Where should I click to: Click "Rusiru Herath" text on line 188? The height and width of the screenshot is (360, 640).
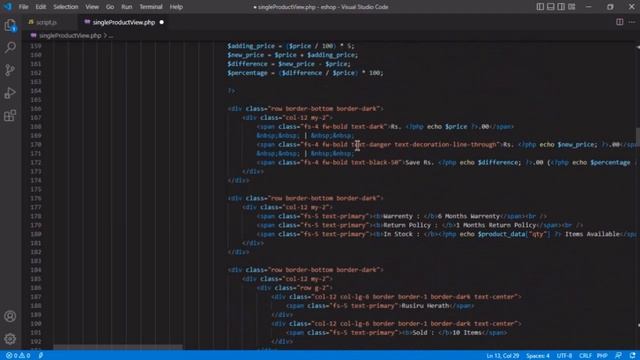pos(425,306)
